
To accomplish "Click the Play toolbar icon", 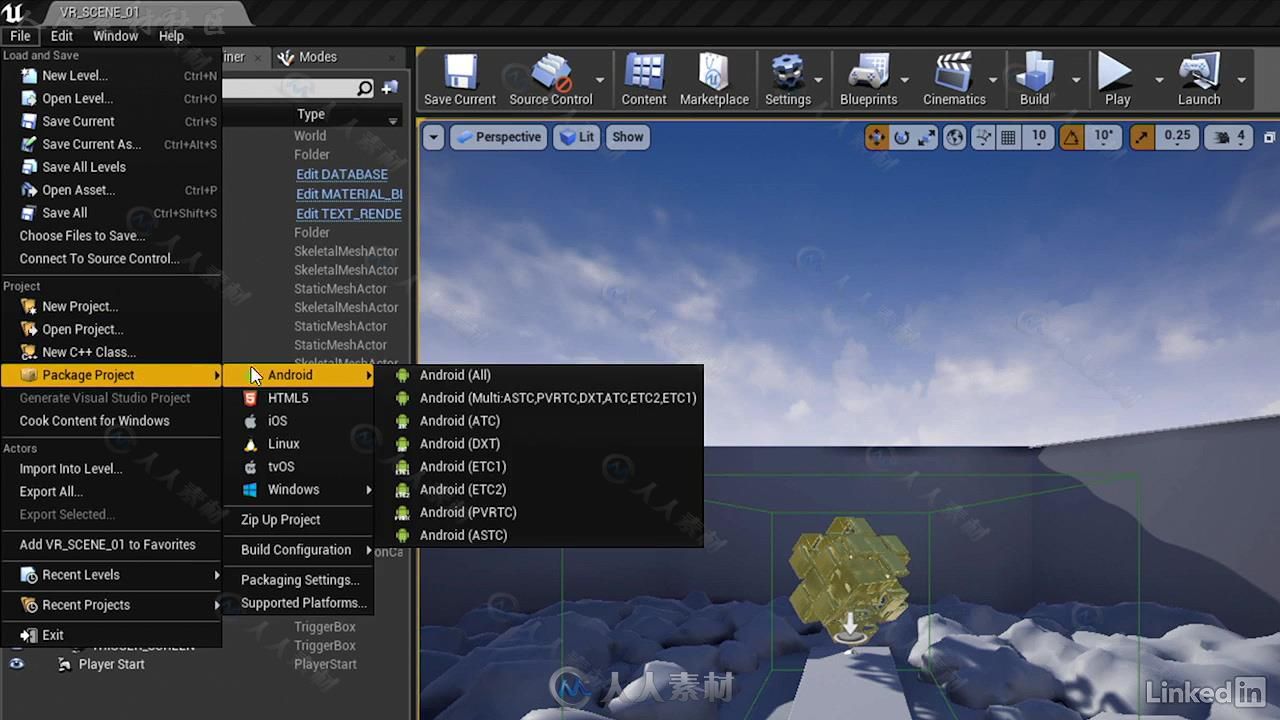I will pos(1117,73).
